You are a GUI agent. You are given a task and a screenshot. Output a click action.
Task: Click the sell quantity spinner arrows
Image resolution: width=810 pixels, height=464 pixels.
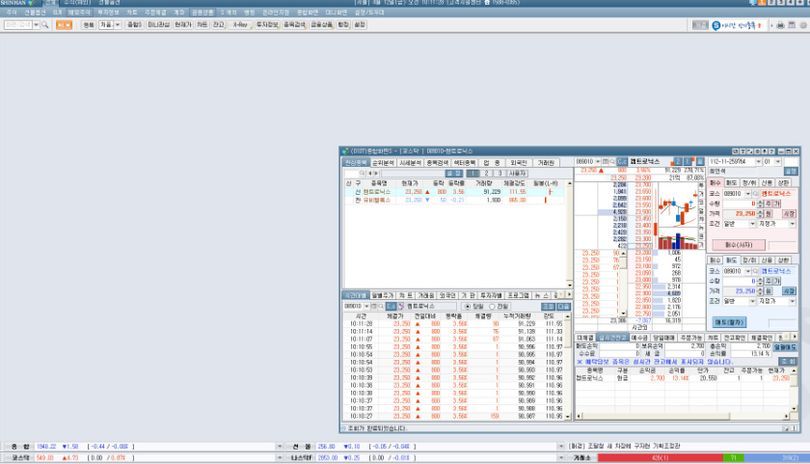click(x=760, y=281)
